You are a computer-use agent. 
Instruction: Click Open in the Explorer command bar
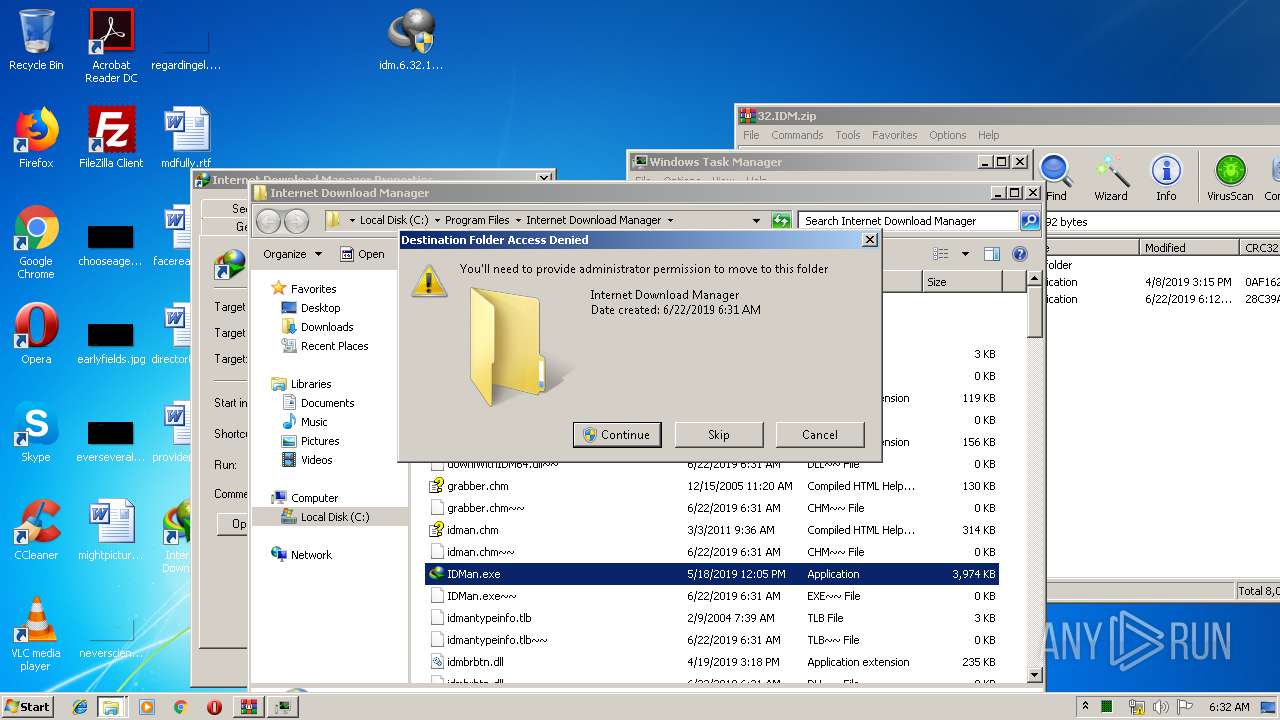(362, 254)
